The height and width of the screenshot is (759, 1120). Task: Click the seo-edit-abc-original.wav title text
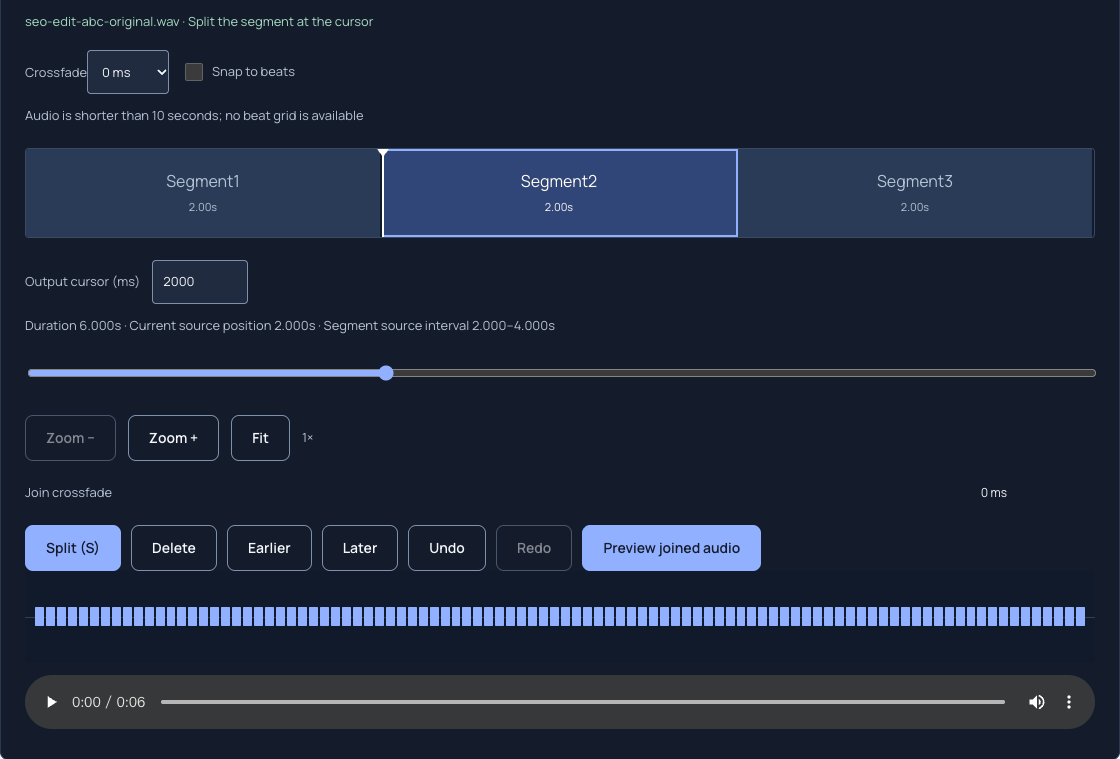[x=102, y=21]
